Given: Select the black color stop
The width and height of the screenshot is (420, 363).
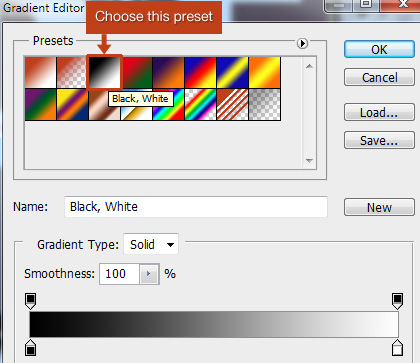Looking at the screenshot, I should (30, 348).
